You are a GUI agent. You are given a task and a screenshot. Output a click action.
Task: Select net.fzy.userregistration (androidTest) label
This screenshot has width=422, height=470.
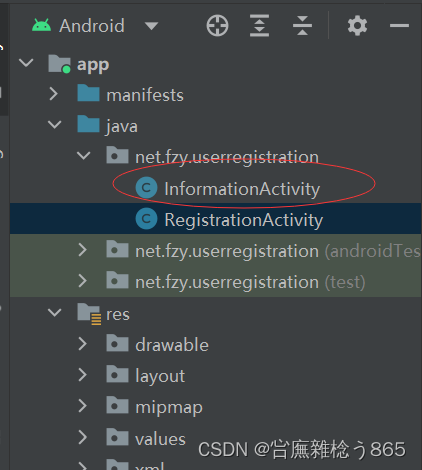coord(278,251)
